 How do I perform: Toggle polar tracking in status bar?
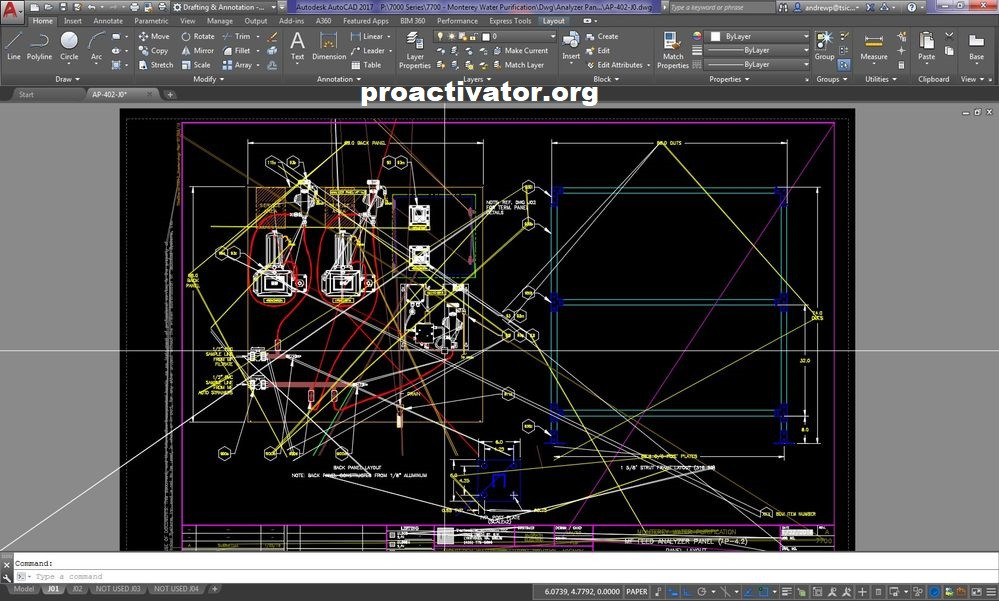click(x=701, y=591)
